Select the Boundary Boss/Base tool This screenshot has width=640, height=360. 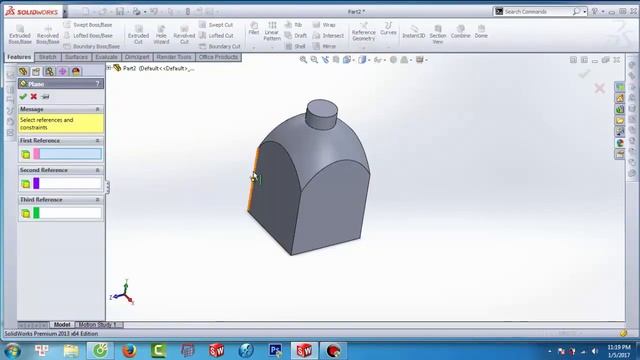point(92,46)
